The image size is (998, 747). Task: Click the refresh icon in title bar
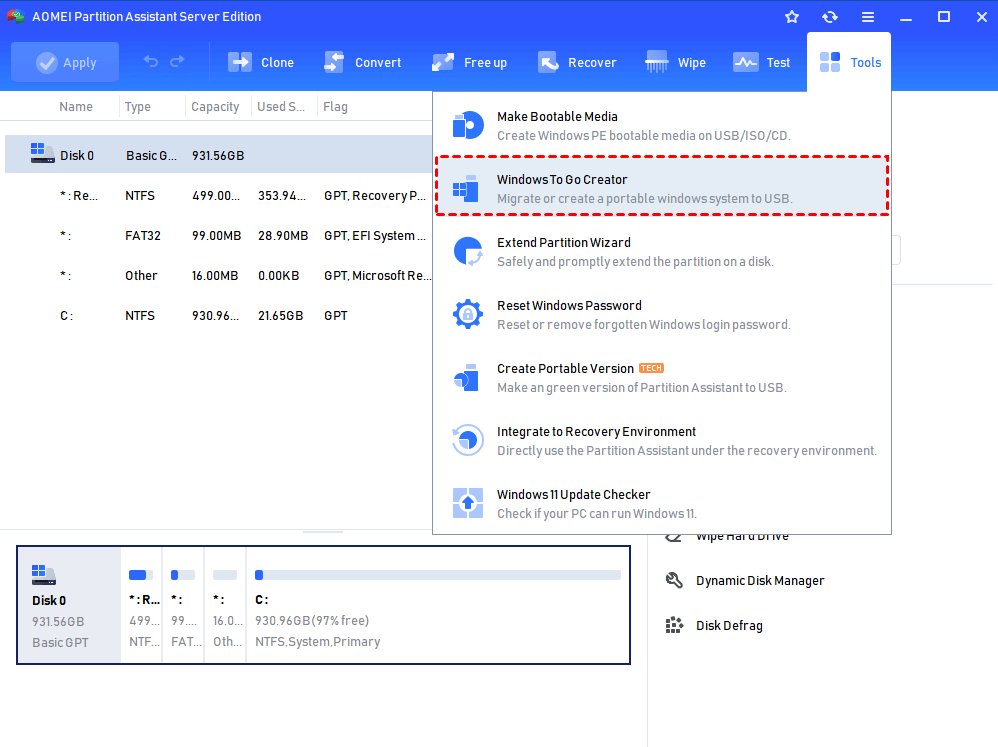point(829,17)
